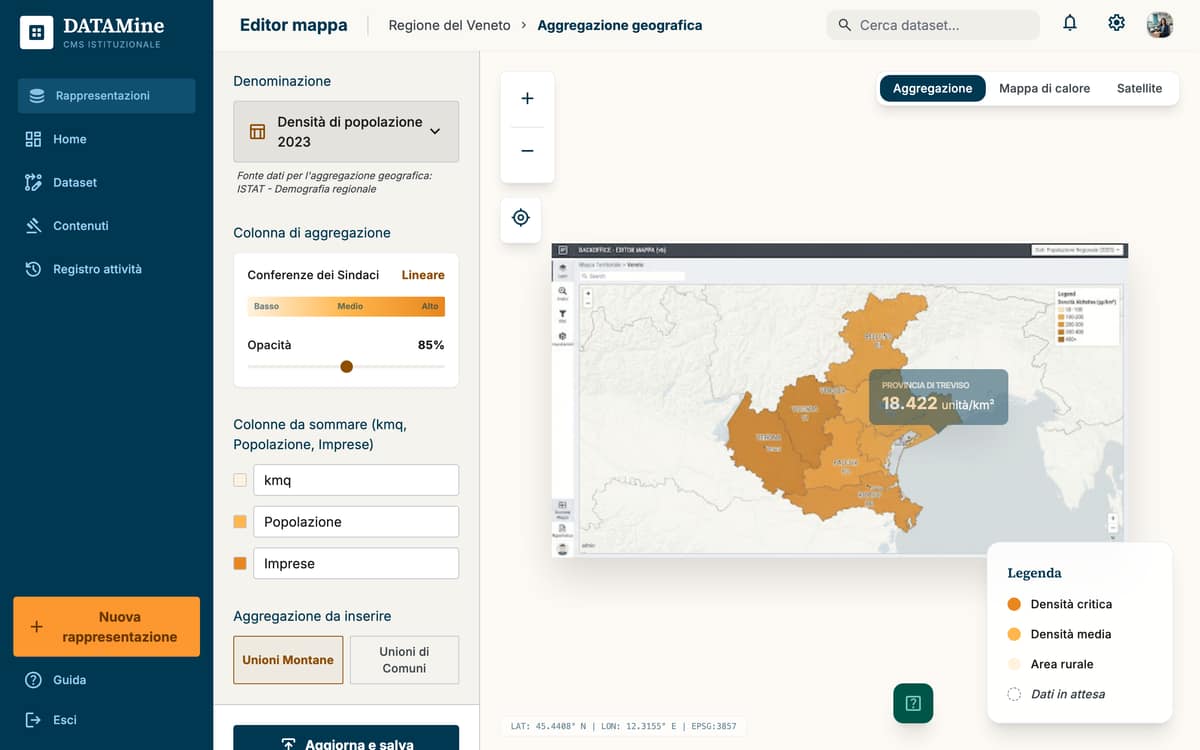Viewport: 1200px width, 750px height.
Task: Open user profile avatar
Action: pos(1160,24)
